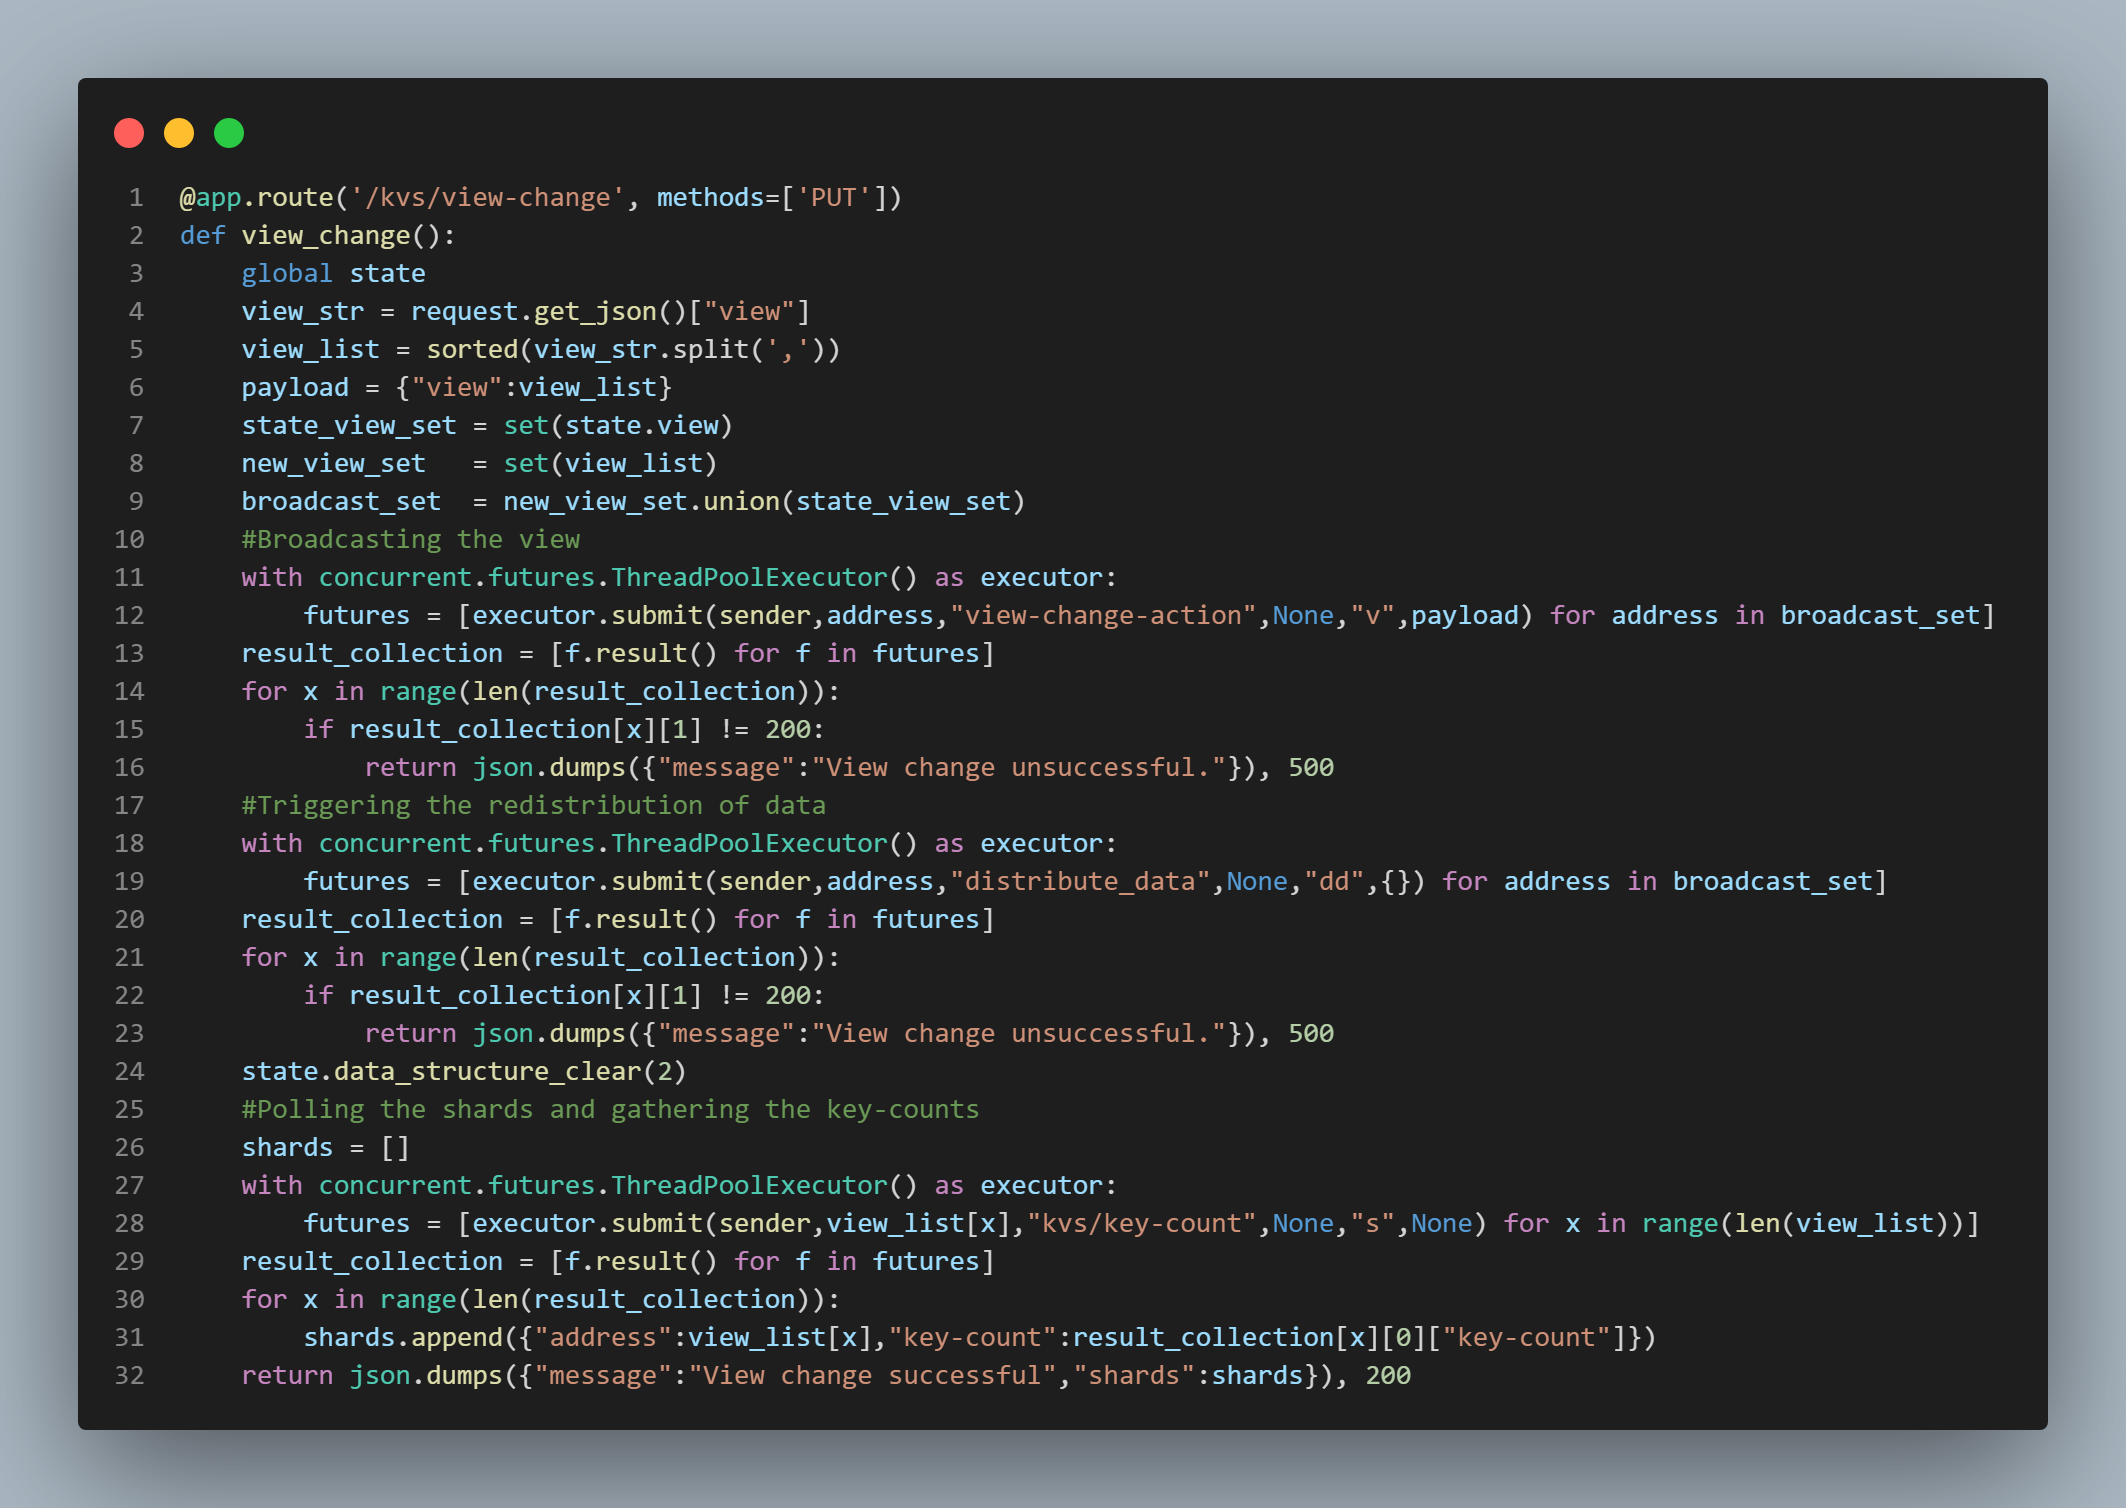Click '500' status code on line 16
Viewport: 2126px width, 1508px height.
pos(1311,768)
